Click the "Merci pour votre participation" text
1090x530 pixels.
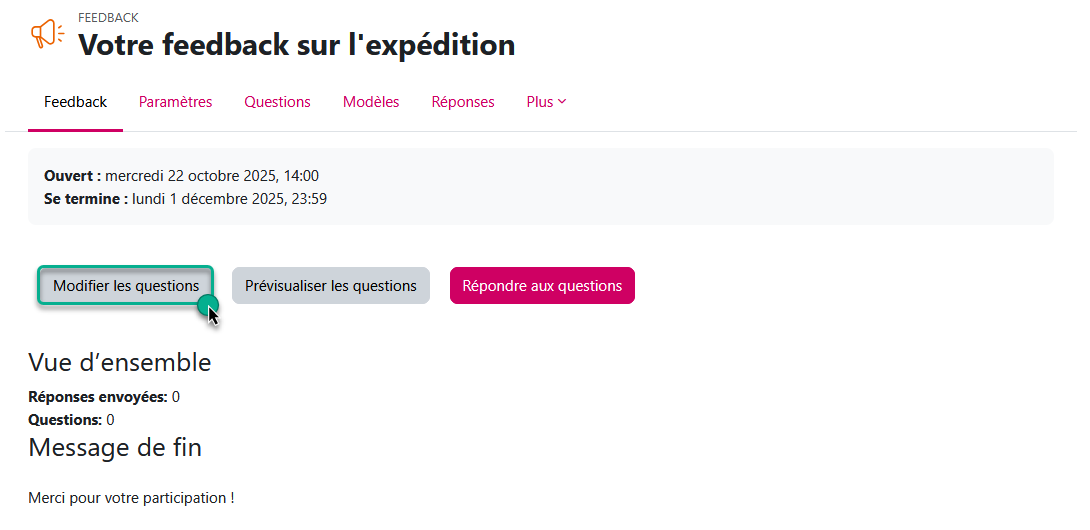131,498
